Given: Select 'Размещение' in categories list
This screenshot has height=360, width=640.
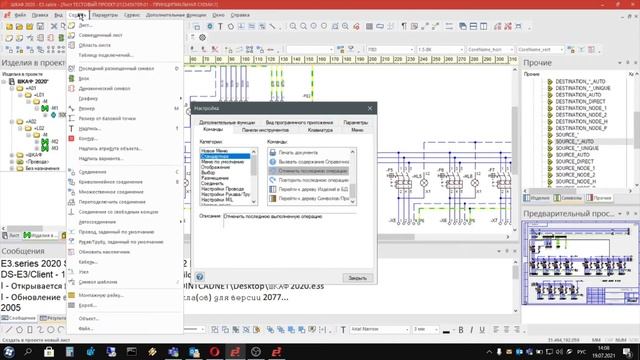Looking at the screenshot, I should tap(215, 178).
